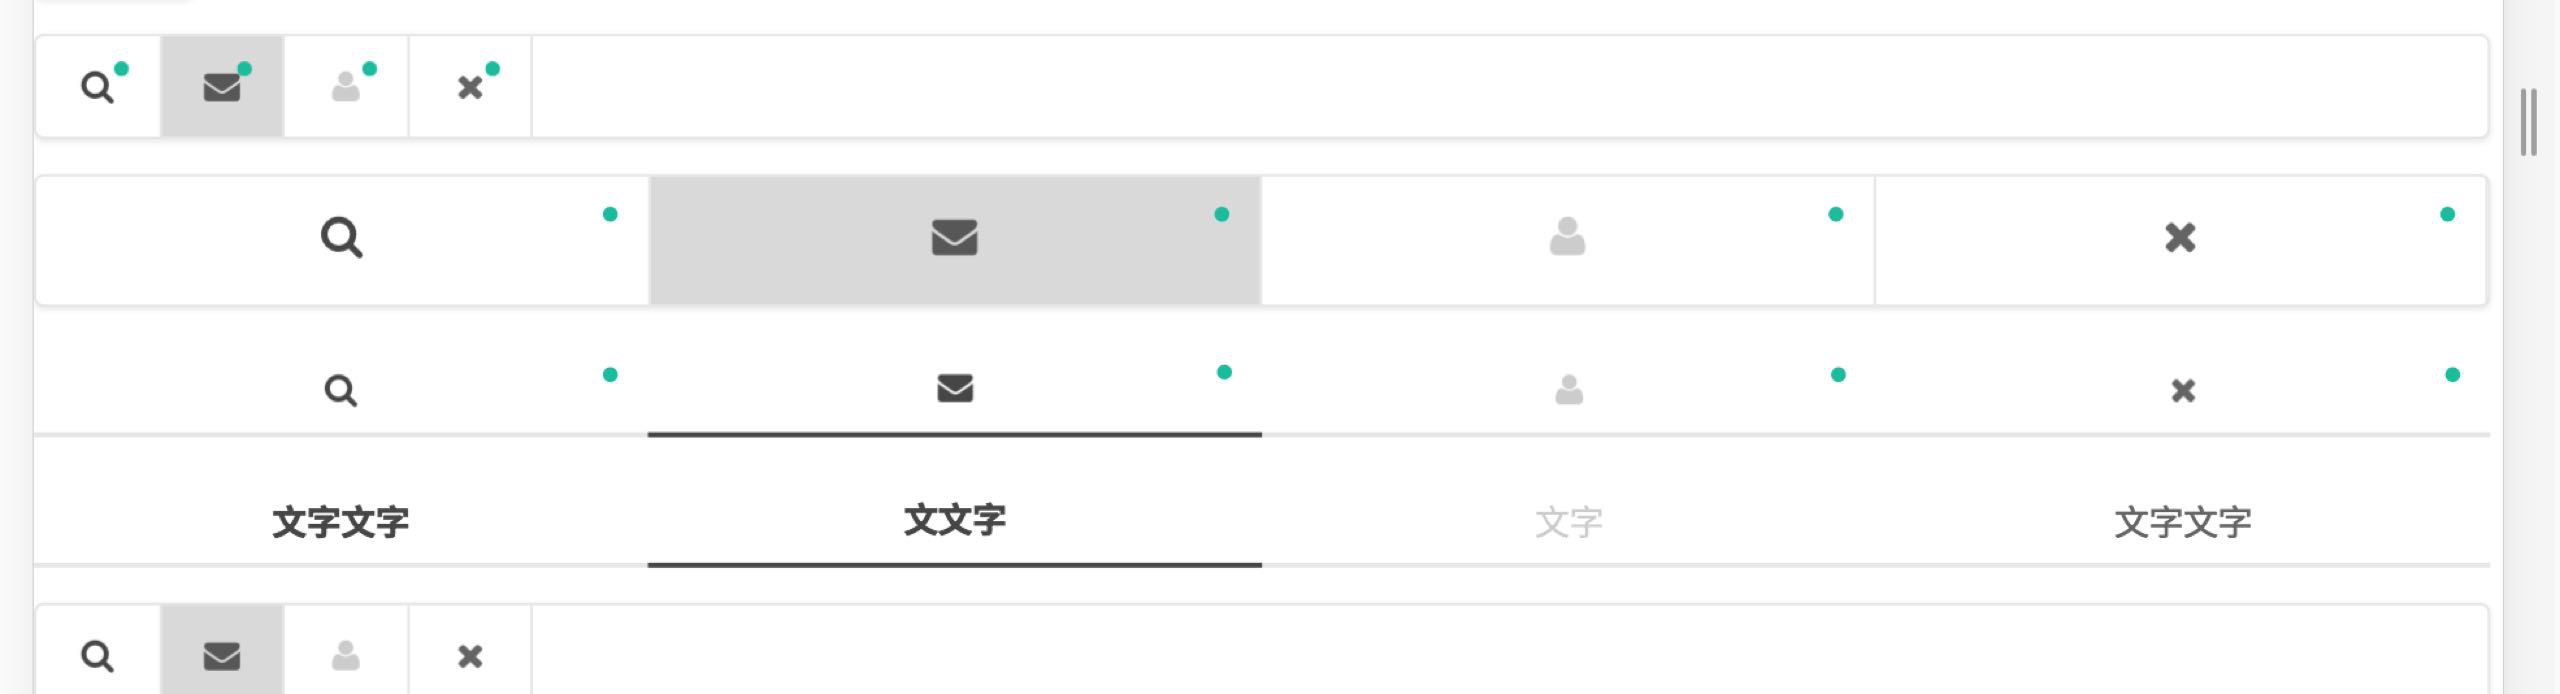Click the search icon in the bottom badge-less bar

click(97, 656)
